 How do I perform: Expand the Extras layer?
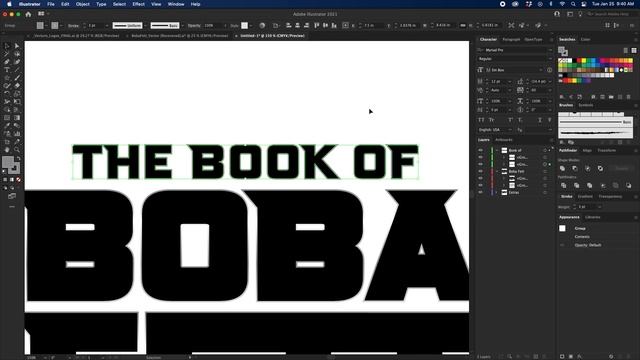(497, 192)
